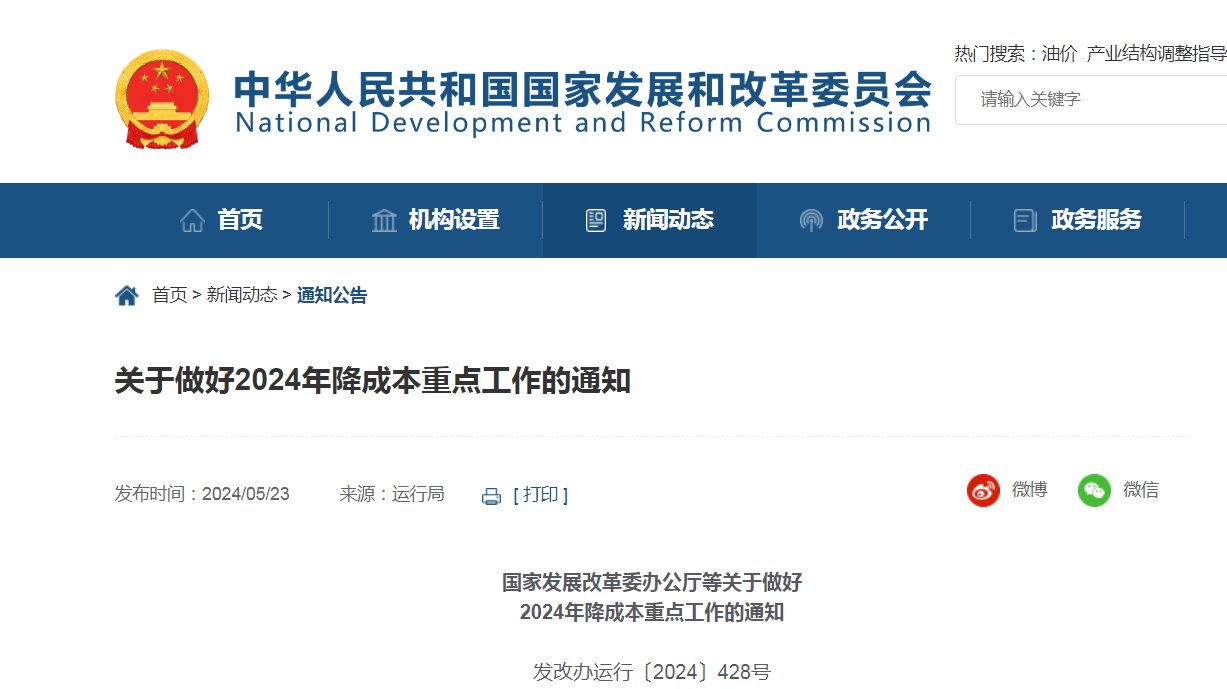The image size is (1227, 689).
Task: Click the home icon in the navigation bar
Action: click(192, 220)
